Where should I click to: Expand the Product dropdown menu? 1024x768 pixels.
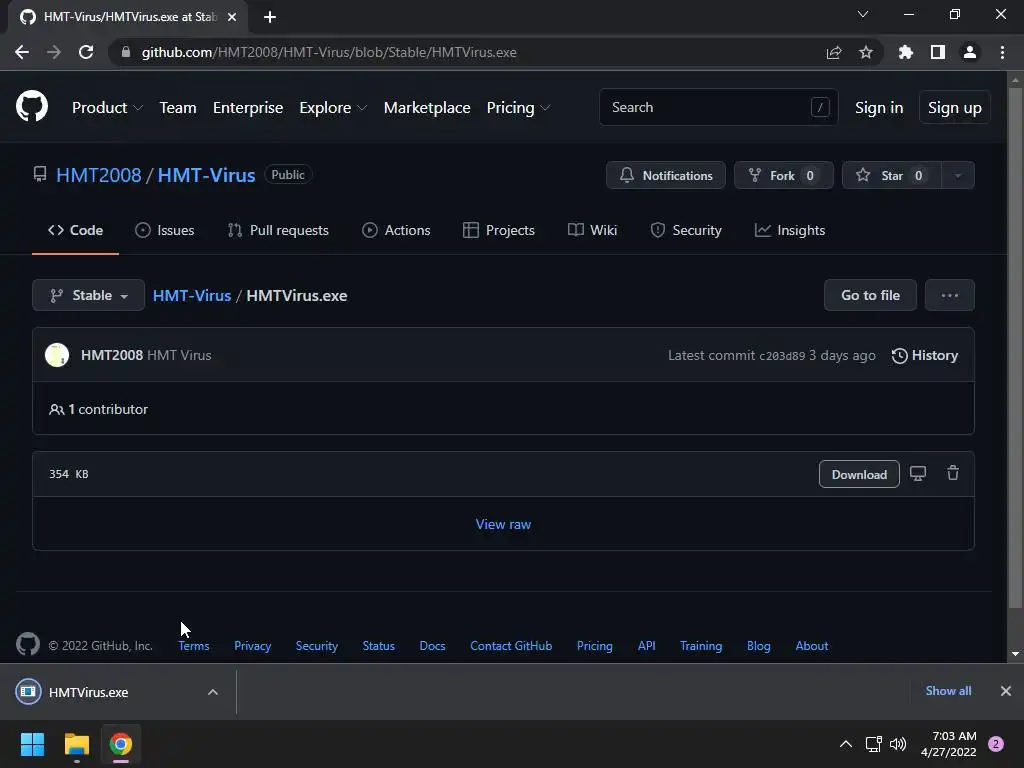[x=107, y=108]
